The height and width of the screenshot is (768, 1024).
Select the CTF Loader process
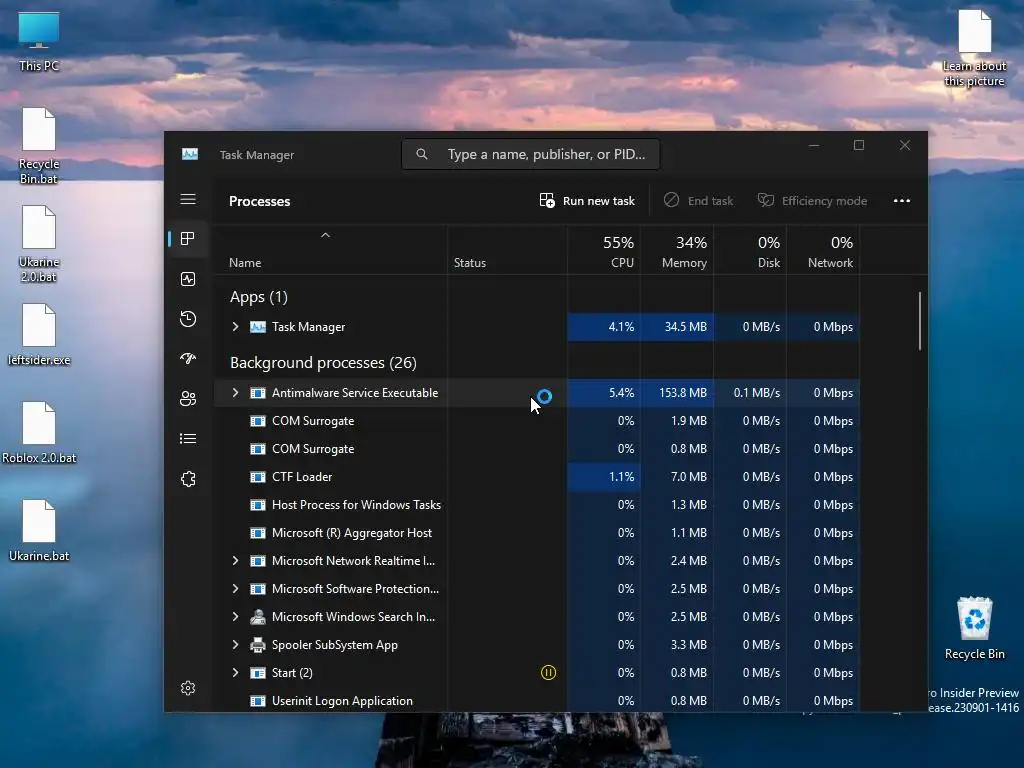(x=537, y=477)
